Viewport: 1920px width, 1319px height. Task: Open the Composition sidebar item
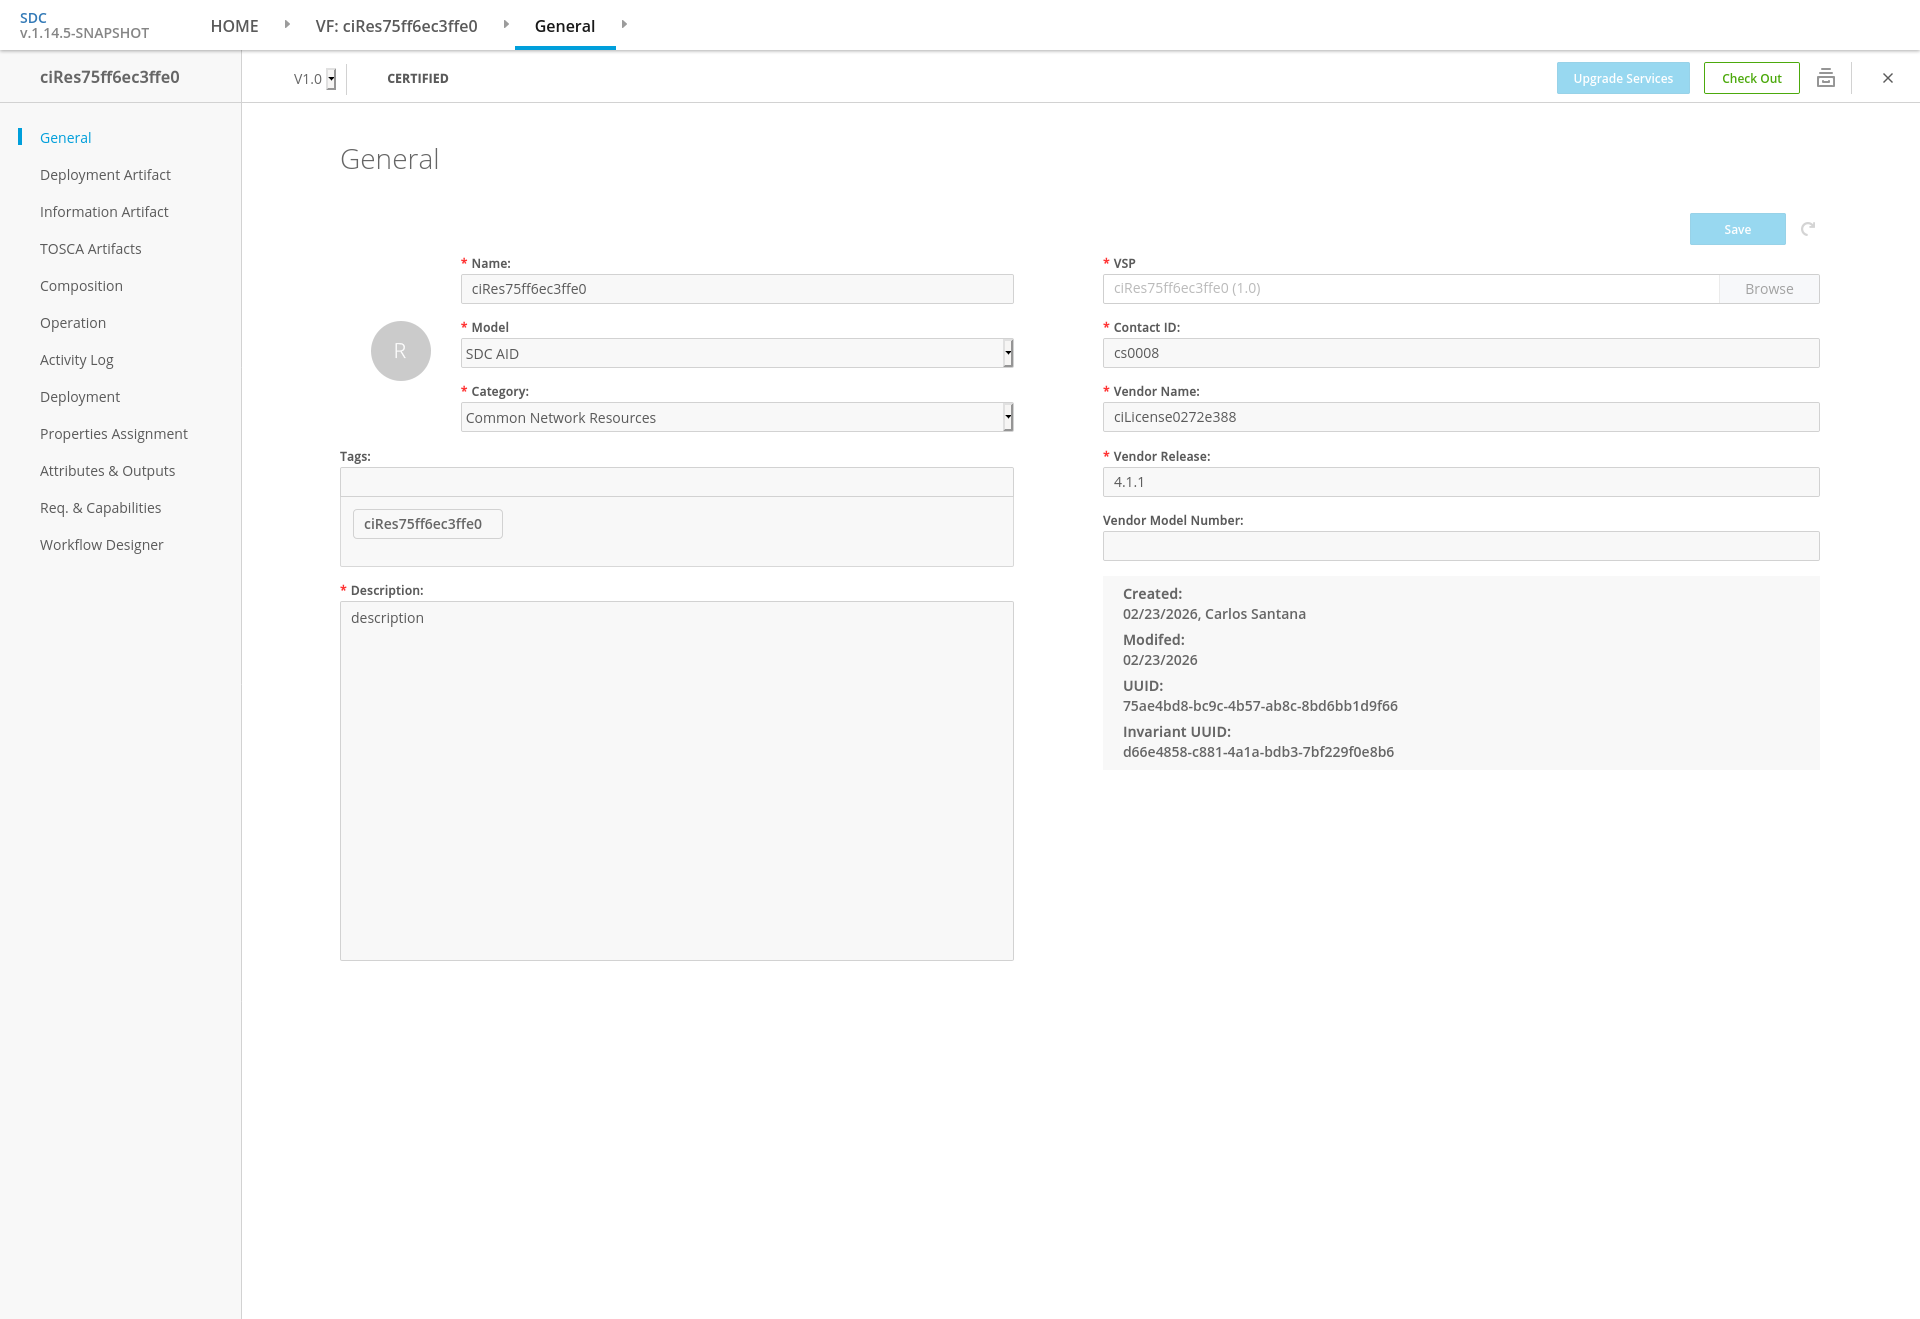[81, 286]
